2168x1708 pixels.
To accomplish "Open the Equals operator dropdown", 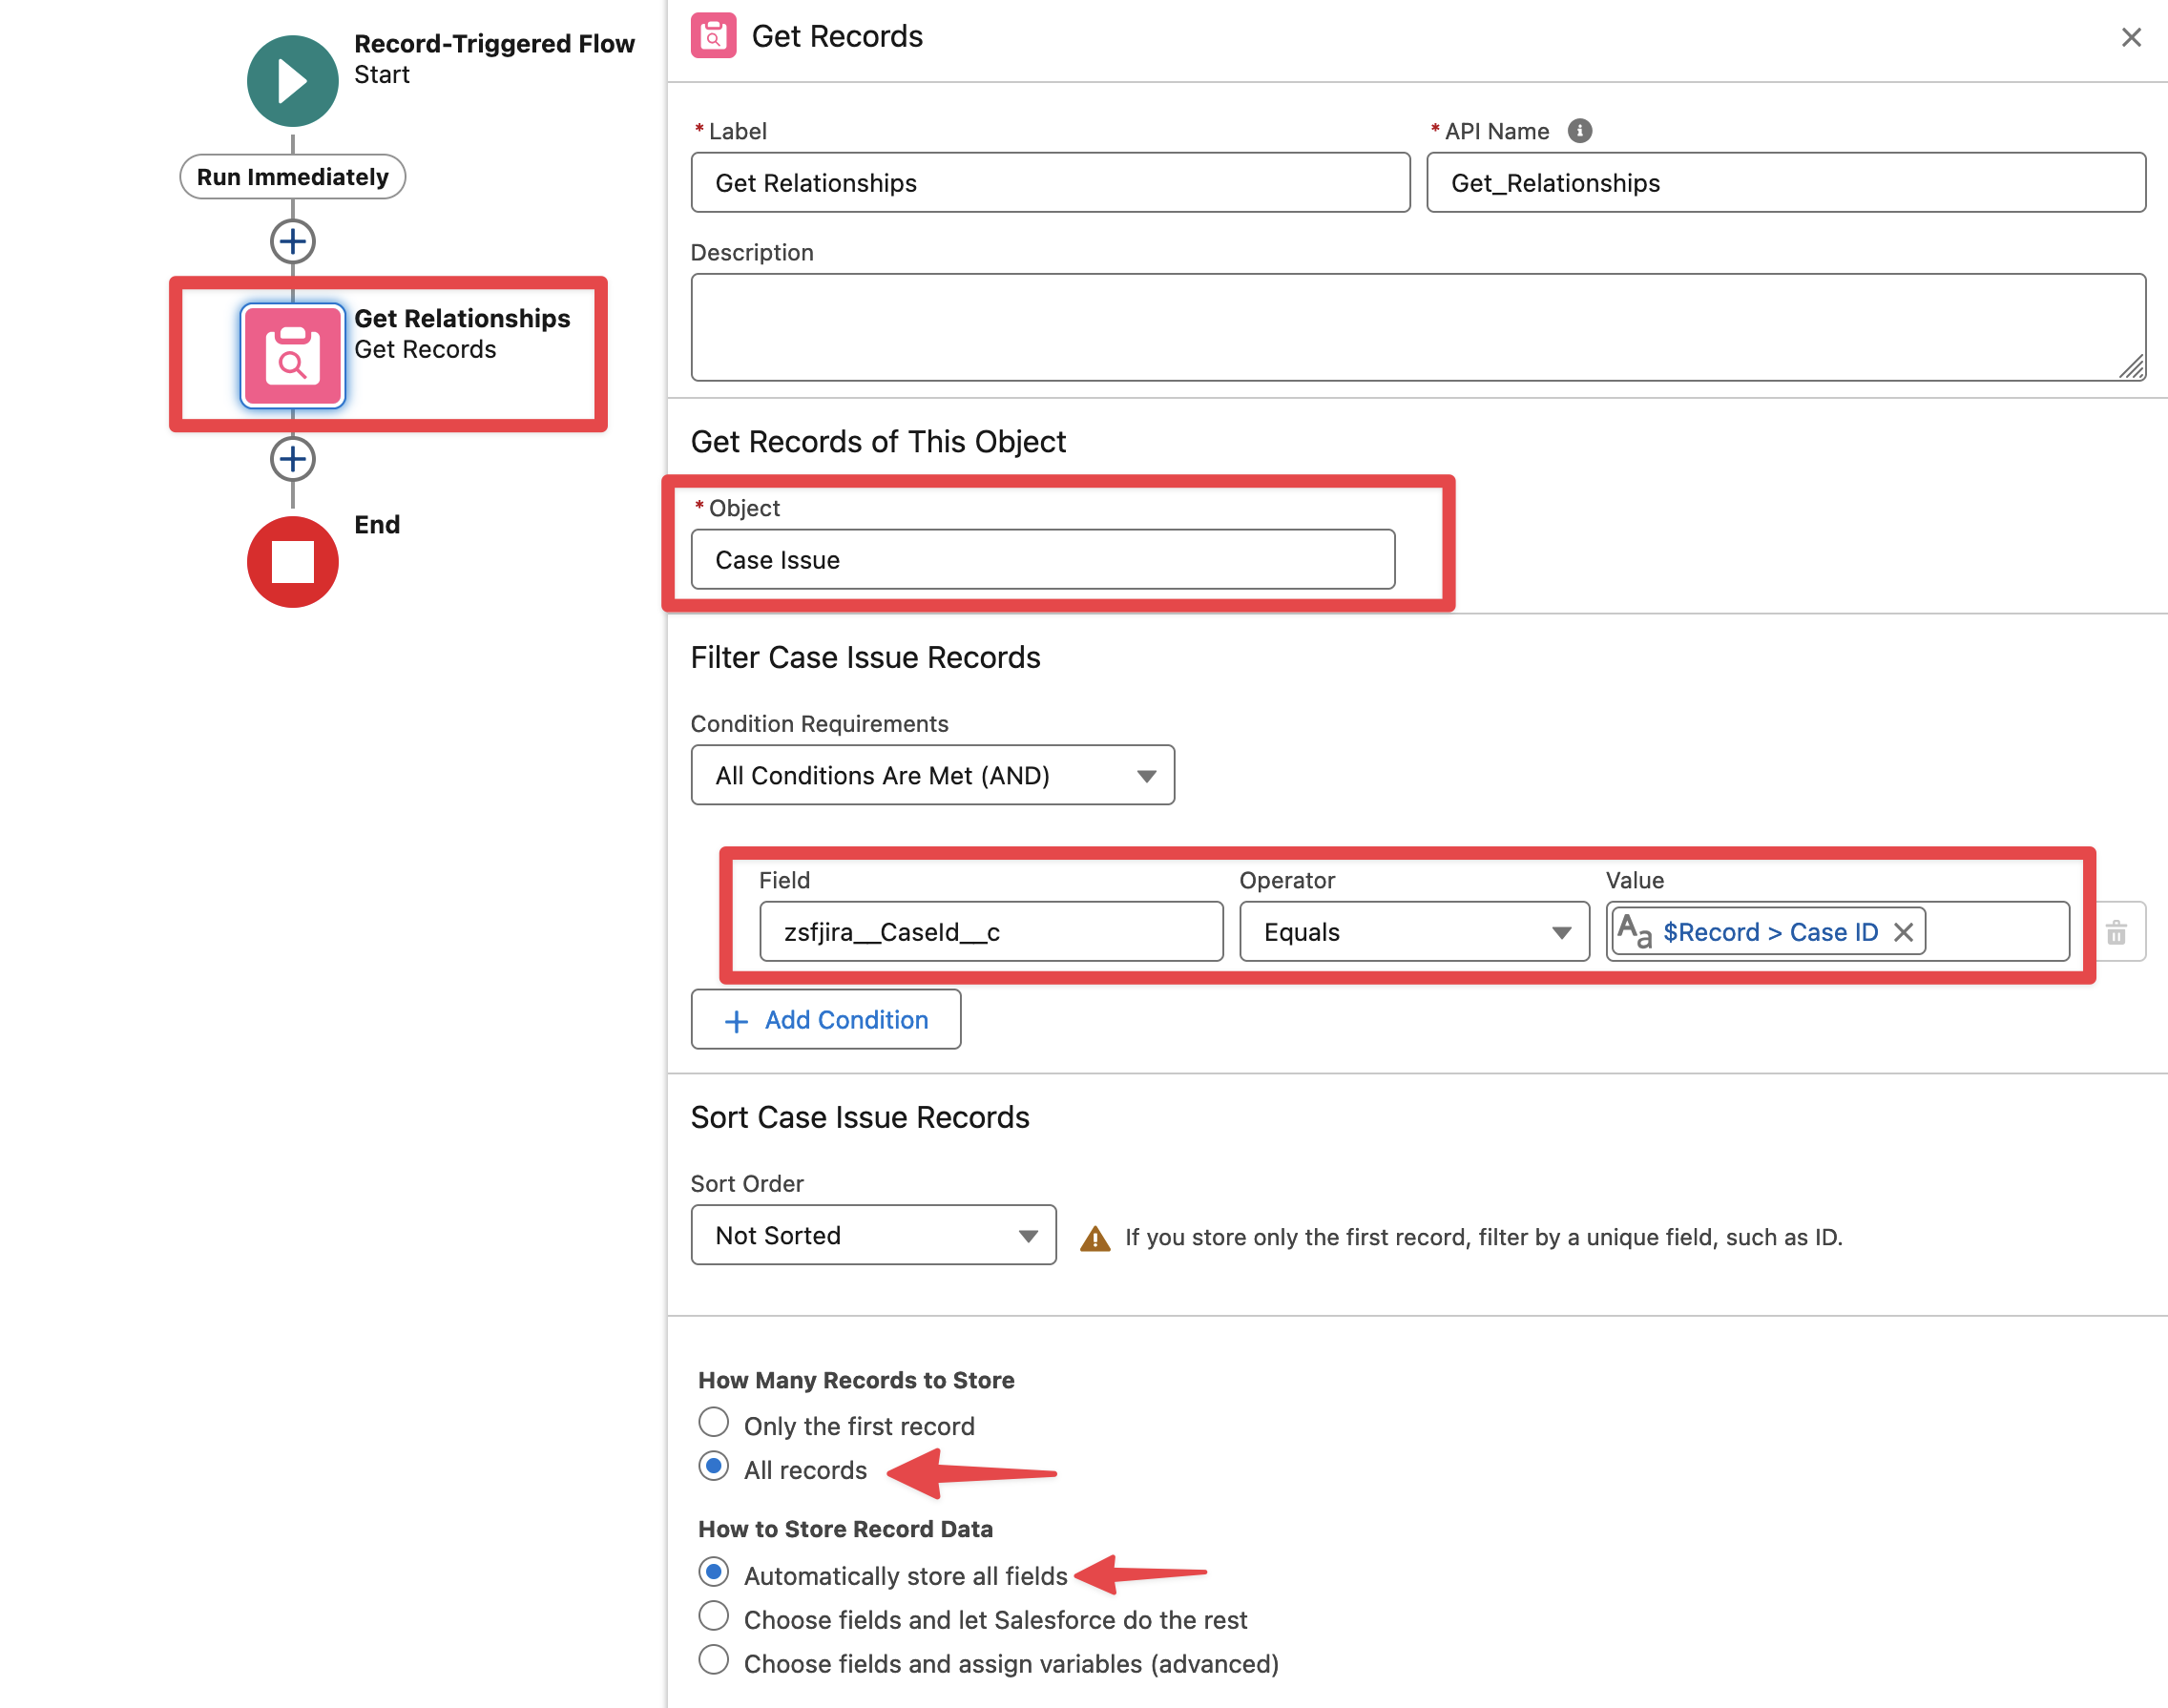I will [1413, 932].
